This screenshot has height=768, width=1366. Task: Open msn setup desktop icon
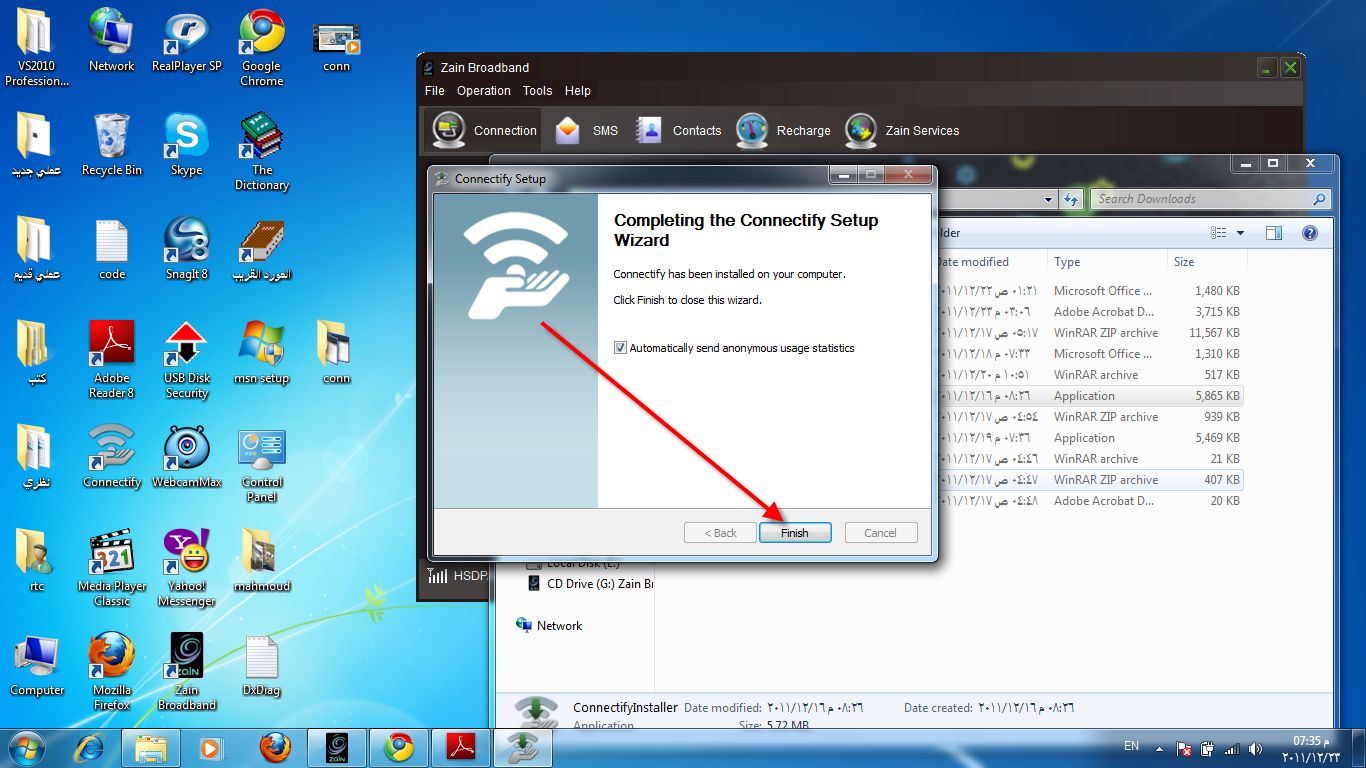click(x=261, y=353)
